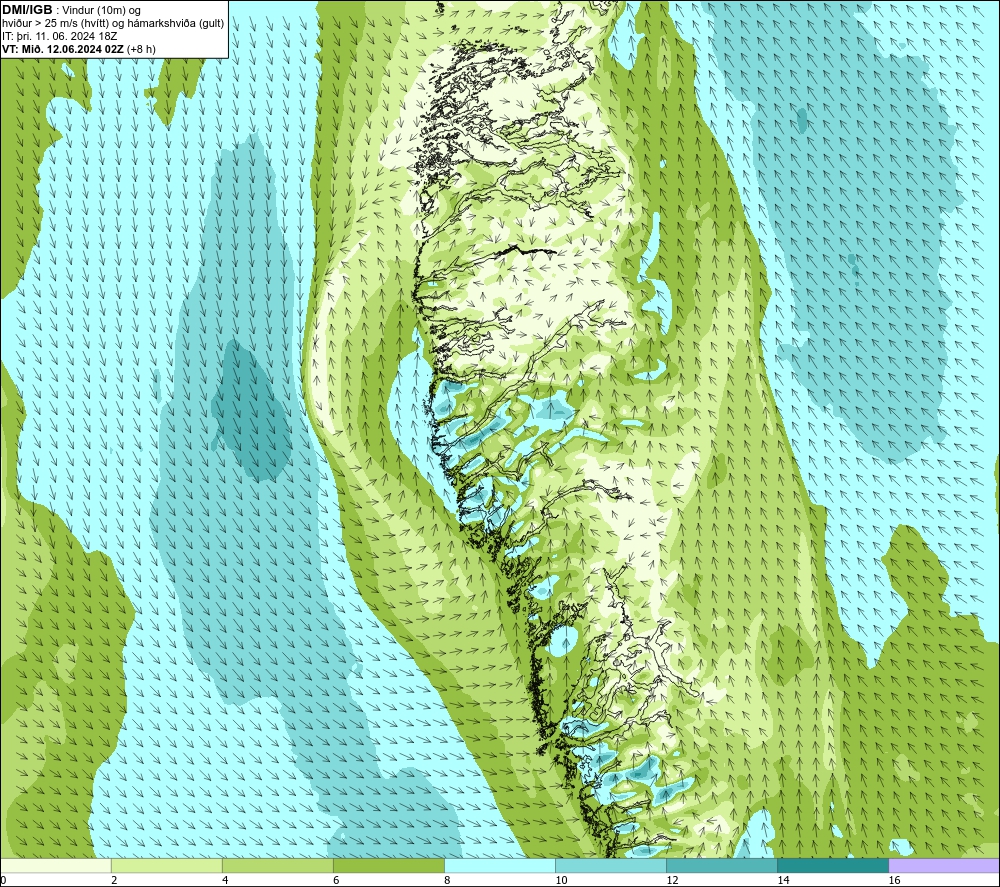Click the dark teal 14–16 legend swatch

point(832,865)
